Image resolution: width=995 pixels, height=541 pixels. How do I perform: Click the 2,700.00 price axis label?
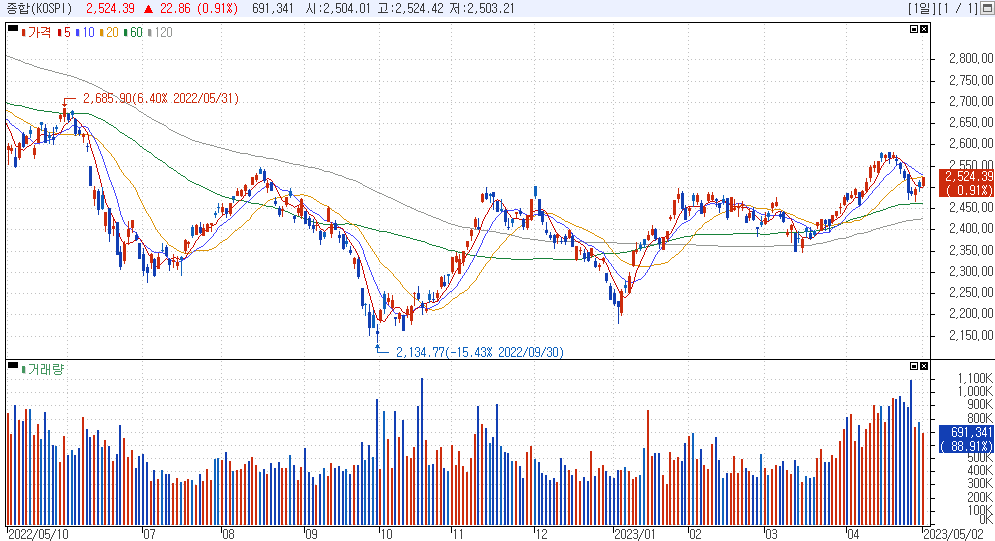[x=971, y=101]
